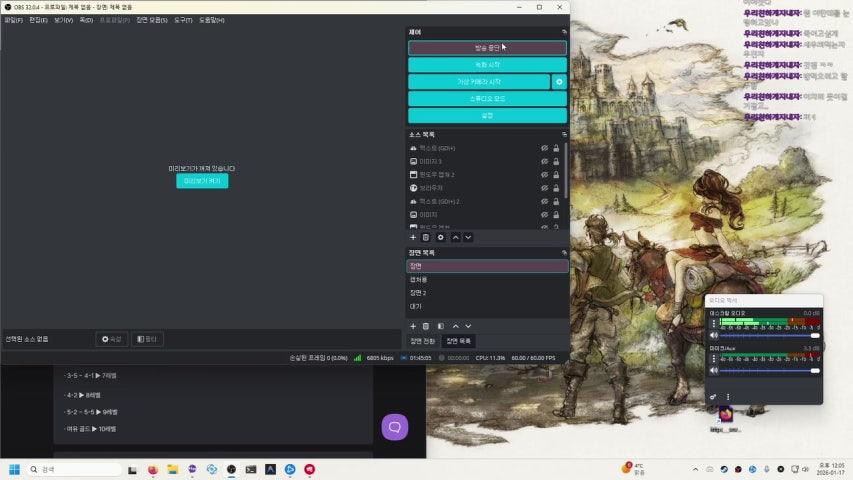Viewport: 853px width, 480px height.
Task: Undock the 제어 (Controls) panel
Action: click(564, 32)
